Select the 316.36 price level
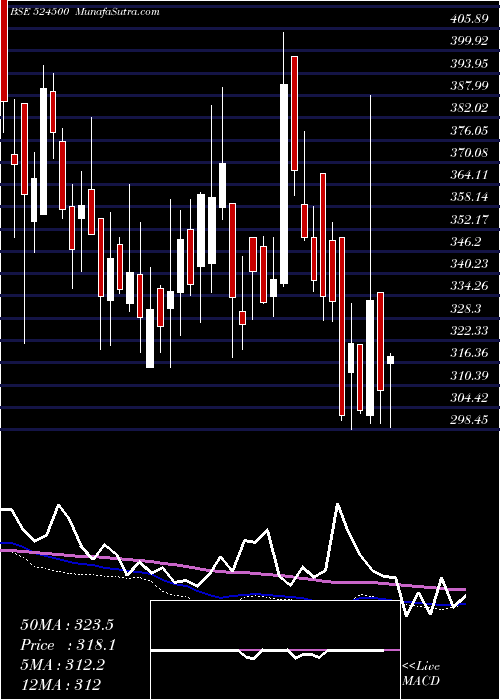 (x=470, y=353)
